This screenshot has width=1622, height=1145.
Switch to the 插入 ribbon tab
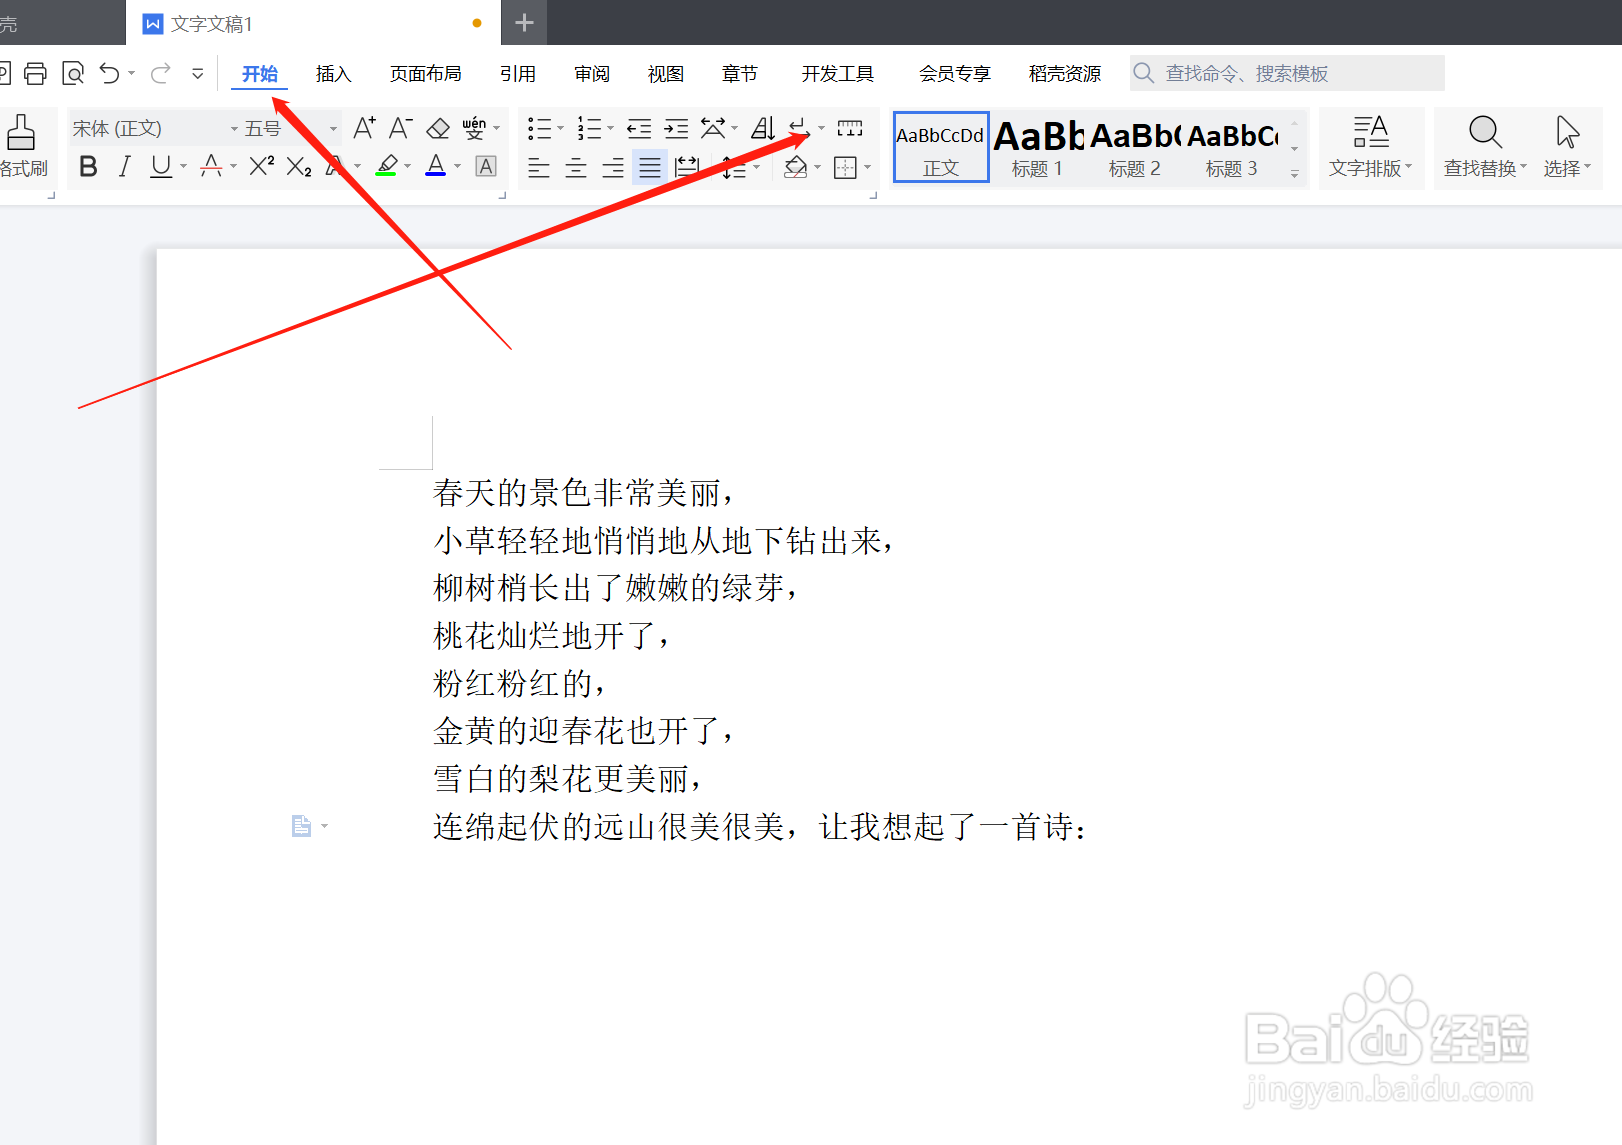pyautogui.click(x=333, y=73)
